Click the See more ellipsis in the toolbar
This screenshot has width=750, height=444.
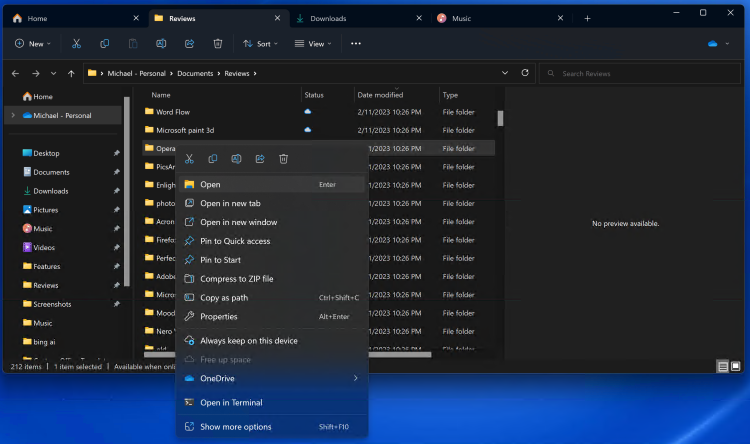pos(355,44)
